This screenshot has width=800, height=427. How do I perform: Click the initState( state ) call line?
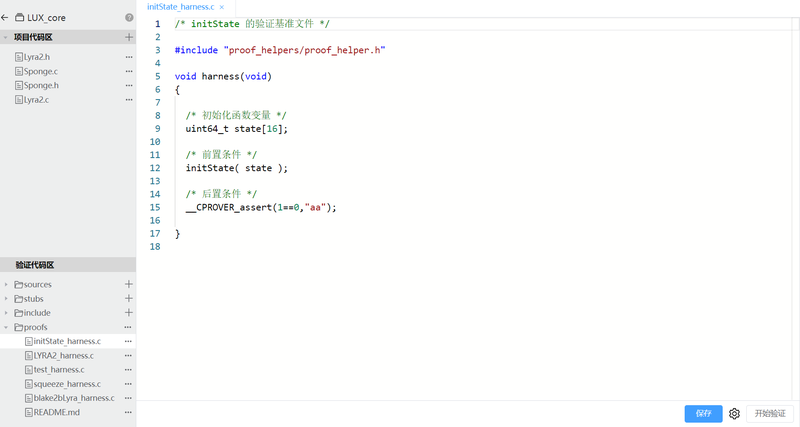point(236,168)
